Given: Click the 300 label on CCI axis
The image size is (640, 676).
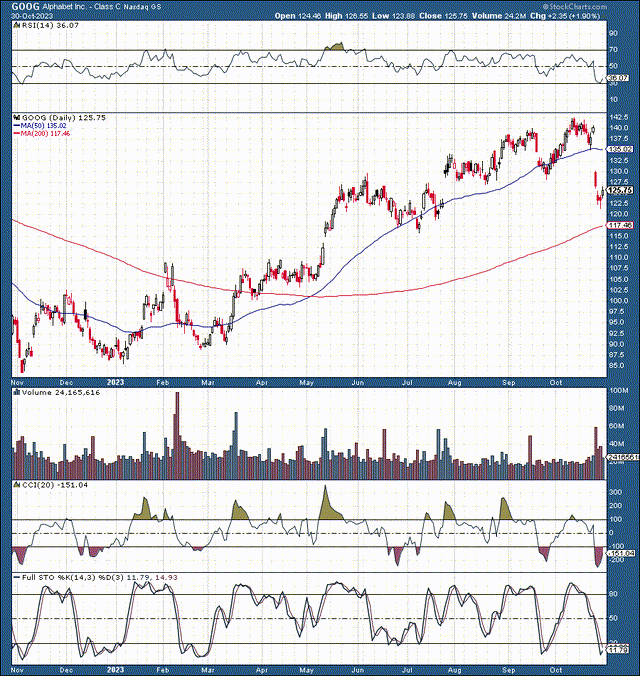Looking at the screenshot, I should 615,492.
